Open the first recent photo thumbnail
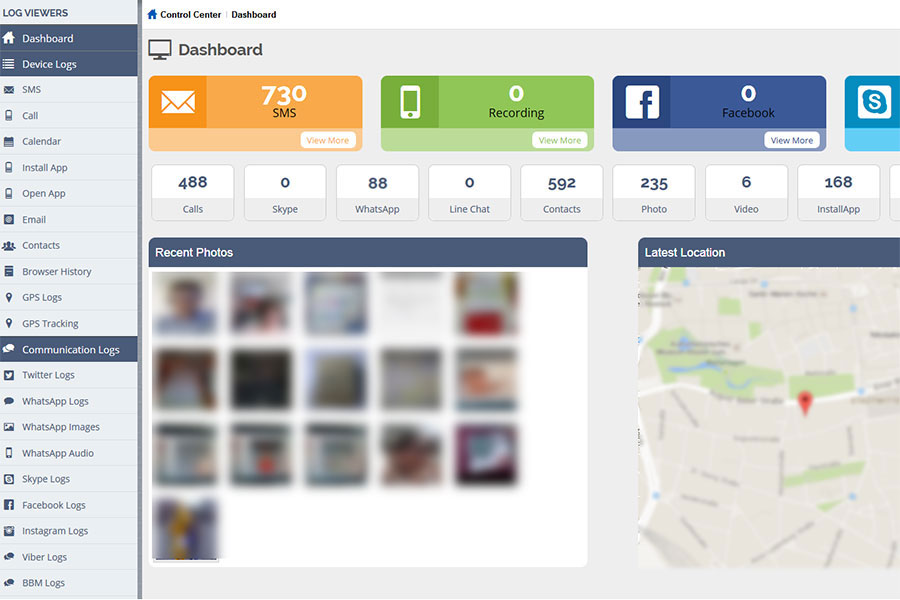This screenshot has width=900, height=600. coord(185,303)
